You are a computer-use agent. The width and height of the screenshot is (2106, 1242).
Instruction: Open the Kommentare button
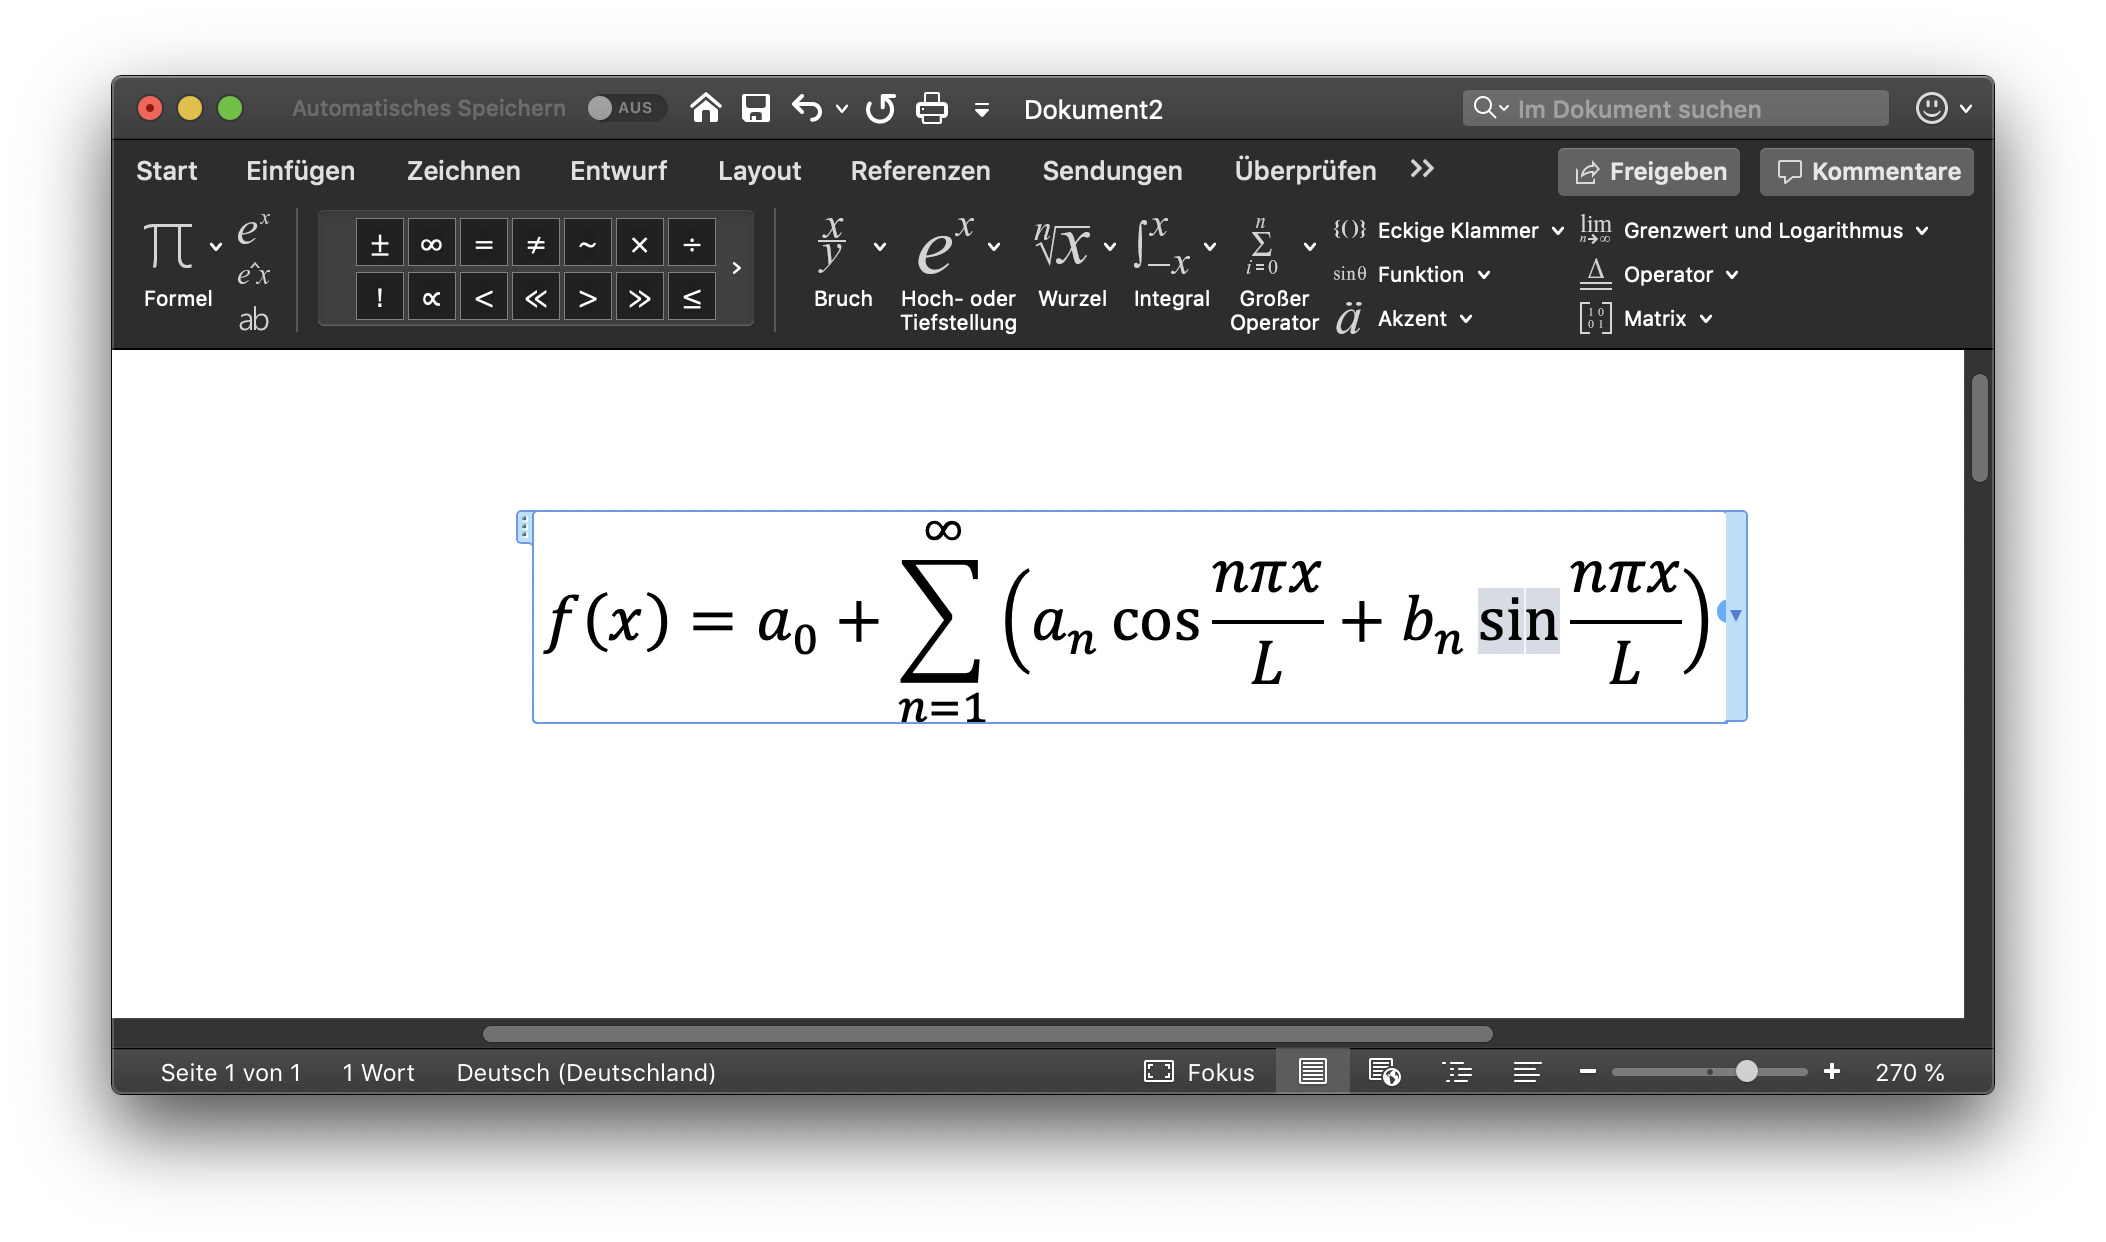1867,172
